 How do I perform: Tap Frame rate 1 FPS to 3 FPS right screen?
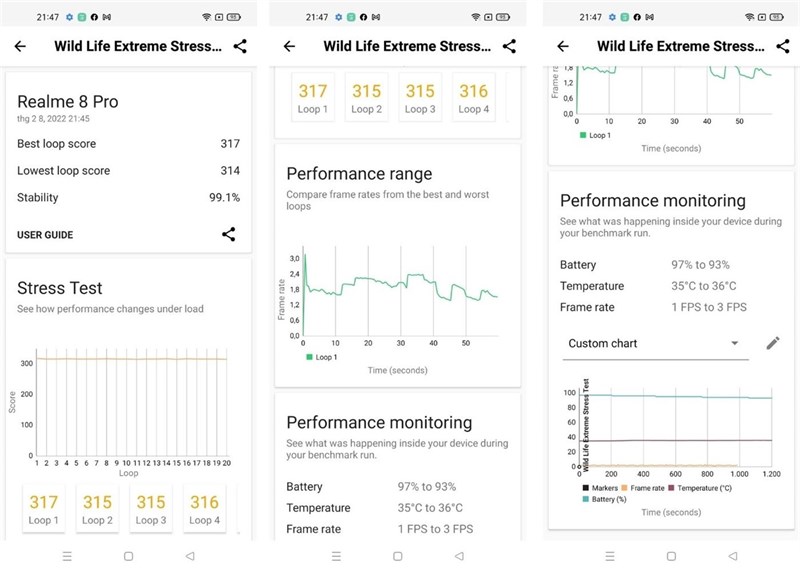(x=654, y=307)
